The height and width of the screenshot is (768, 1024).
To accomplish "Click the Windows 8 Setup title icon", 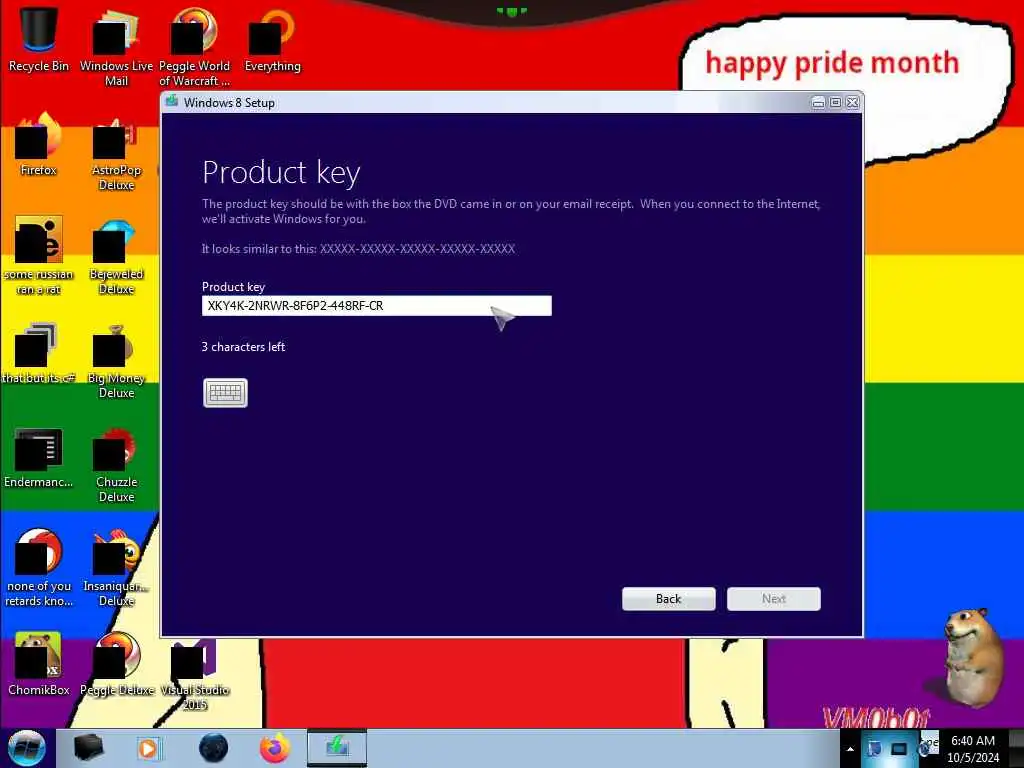I will (172, 102).
